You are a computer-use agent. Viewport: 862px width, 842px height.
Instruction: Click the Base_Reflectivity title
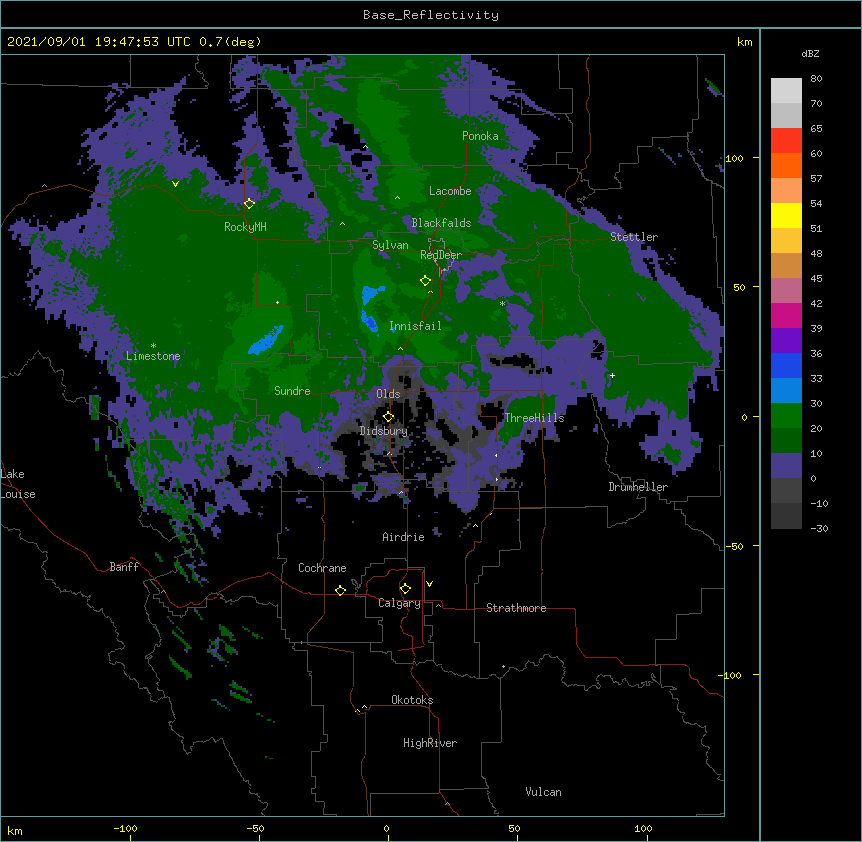click(x=431, y=15)
